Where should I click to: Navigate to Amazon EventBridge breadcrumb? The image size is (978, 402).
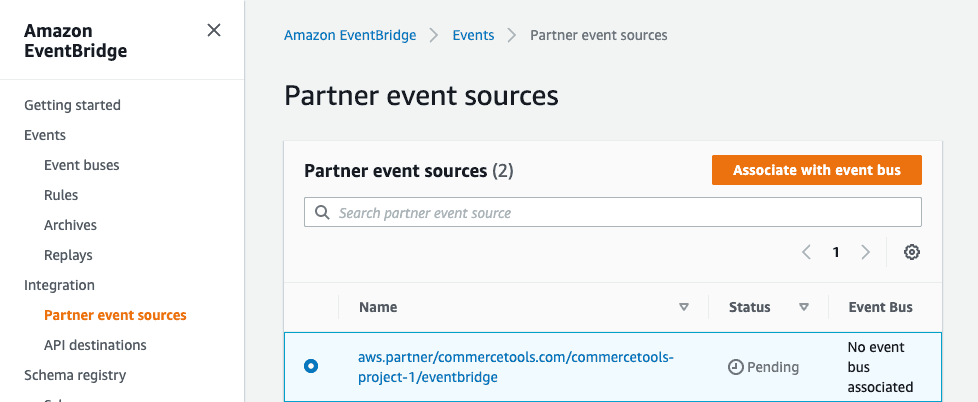point(350,35)
